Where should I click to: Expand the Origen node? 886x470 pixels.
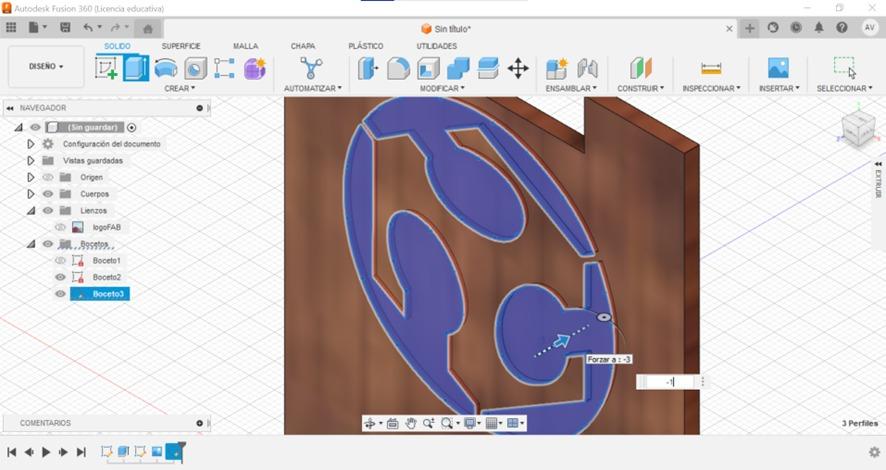click(x=31, y=177)
